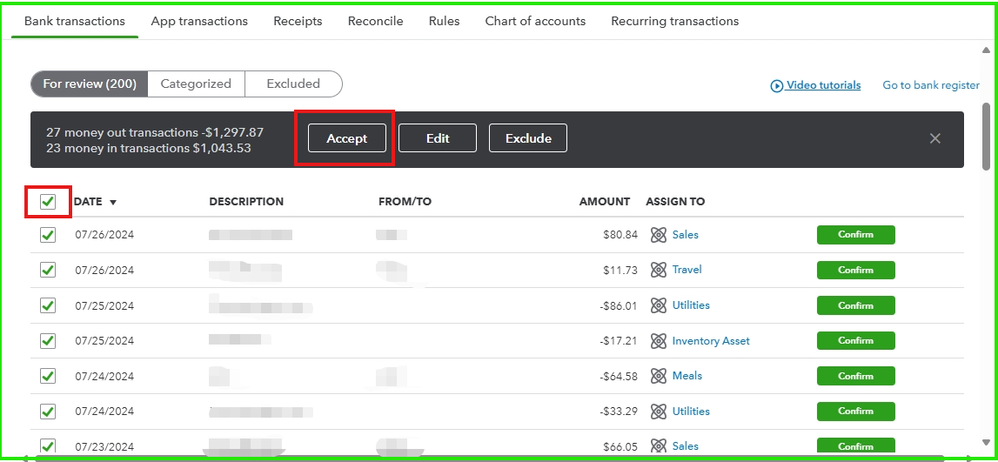Click the Edit batch button
The height and width of the screenshot is (462, 998).
[437, 138]
